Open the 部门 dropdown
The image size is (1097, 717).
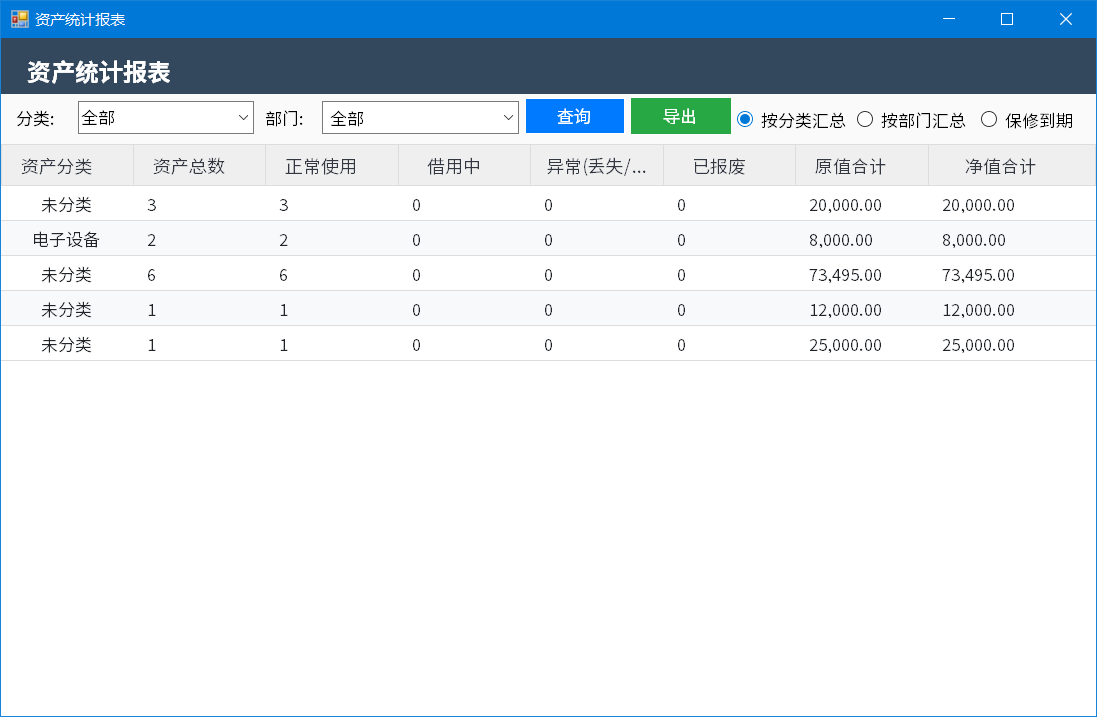(420, 118)
